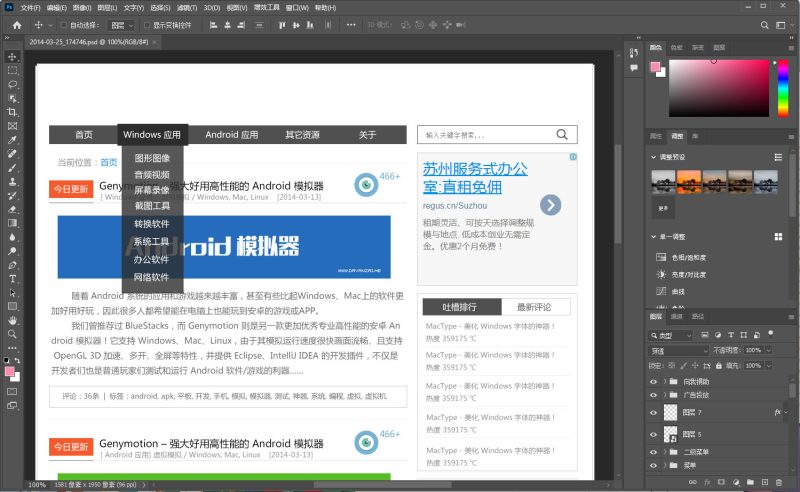Click the 图层 7 layer thumbnail
This screenshot has width=800, height=492.
[x=670, y=412]
